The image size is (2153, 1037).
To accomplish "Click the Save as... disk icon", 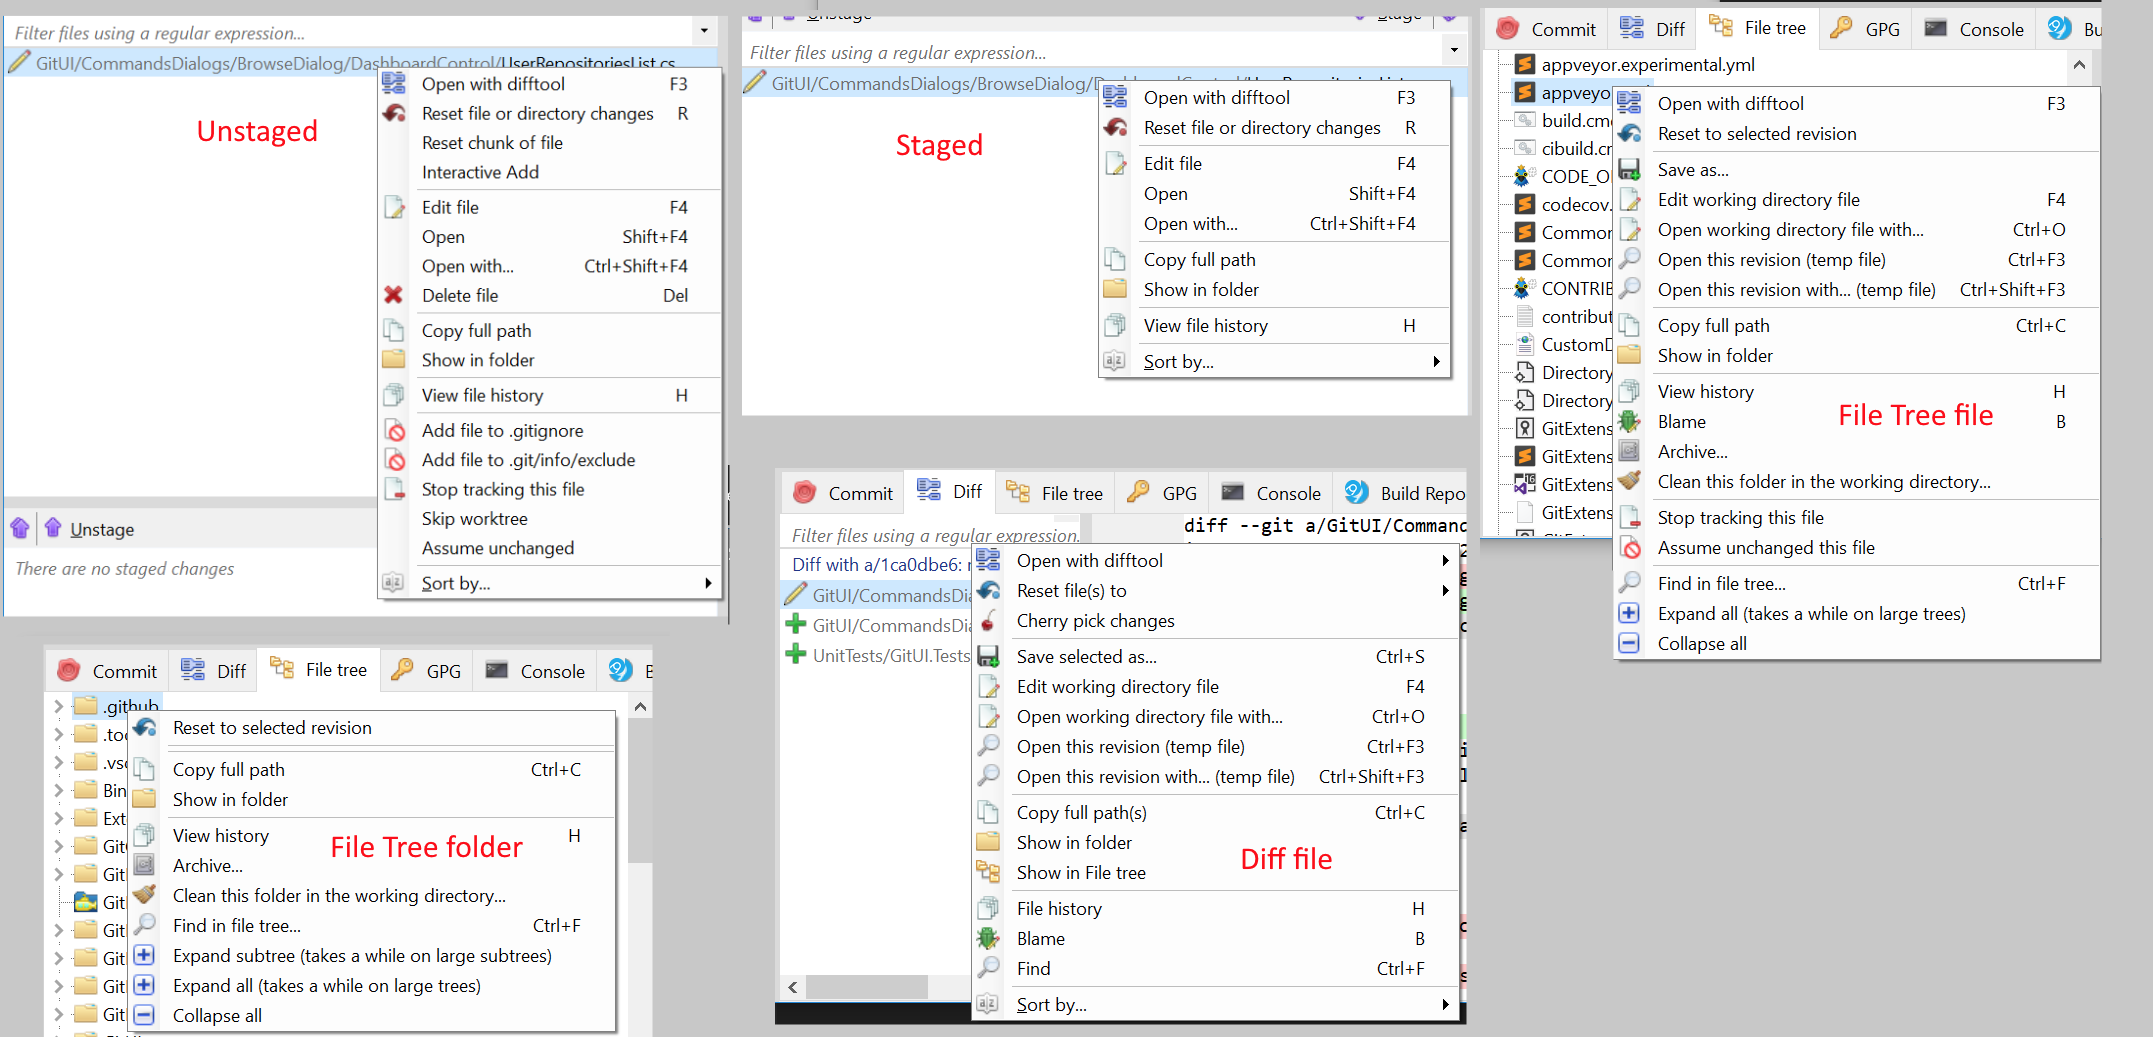I will coord(1630,169).
